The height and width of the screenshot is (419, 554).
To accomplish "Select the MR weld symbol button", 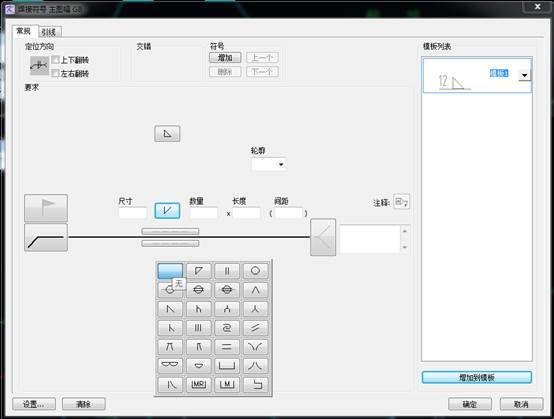I will click(x=198, y=384).
